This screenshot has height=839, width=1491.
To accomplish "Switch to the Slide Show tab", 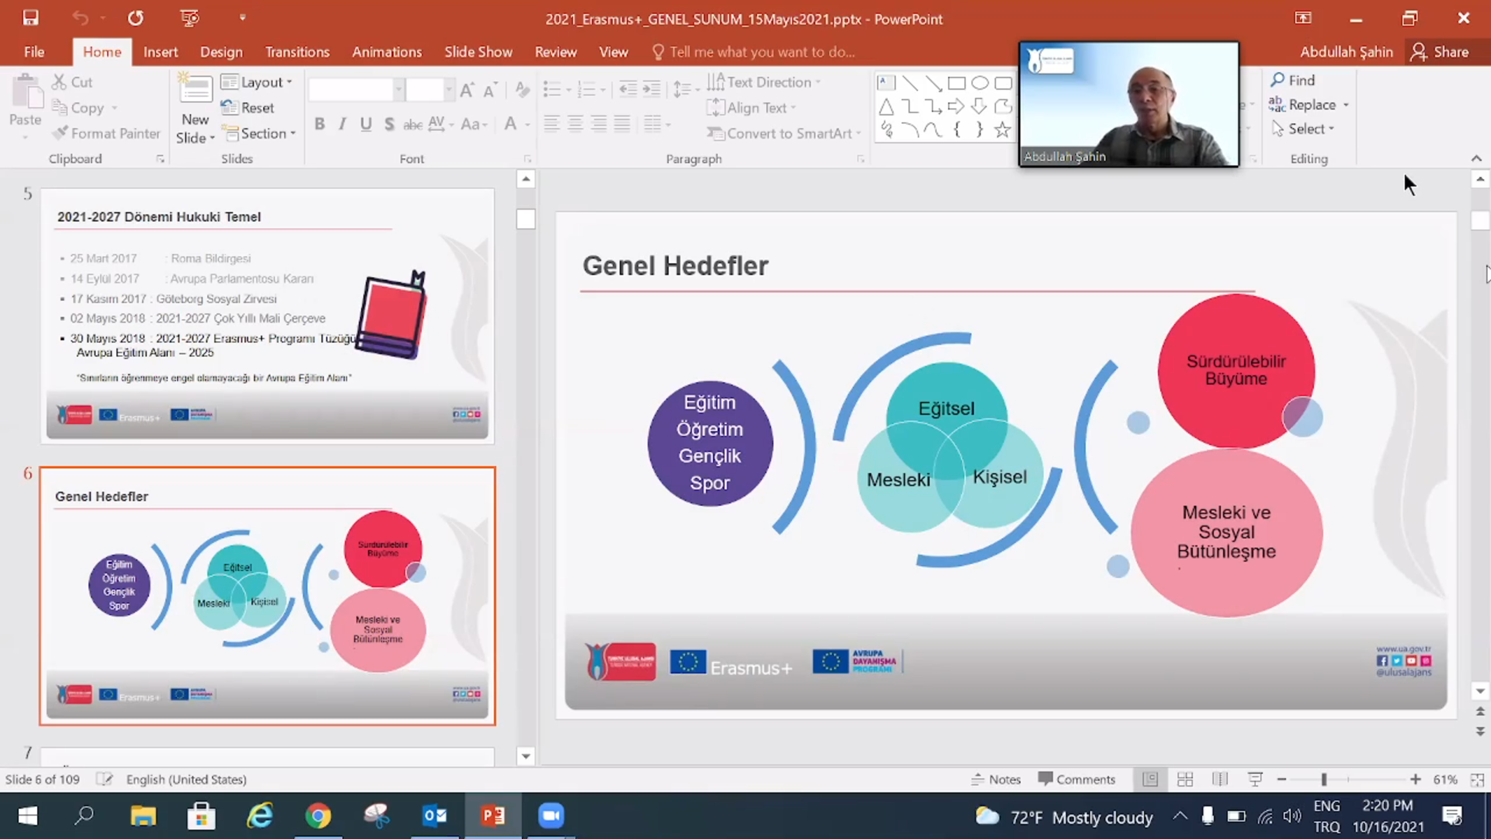I will [x=478, y=52].
